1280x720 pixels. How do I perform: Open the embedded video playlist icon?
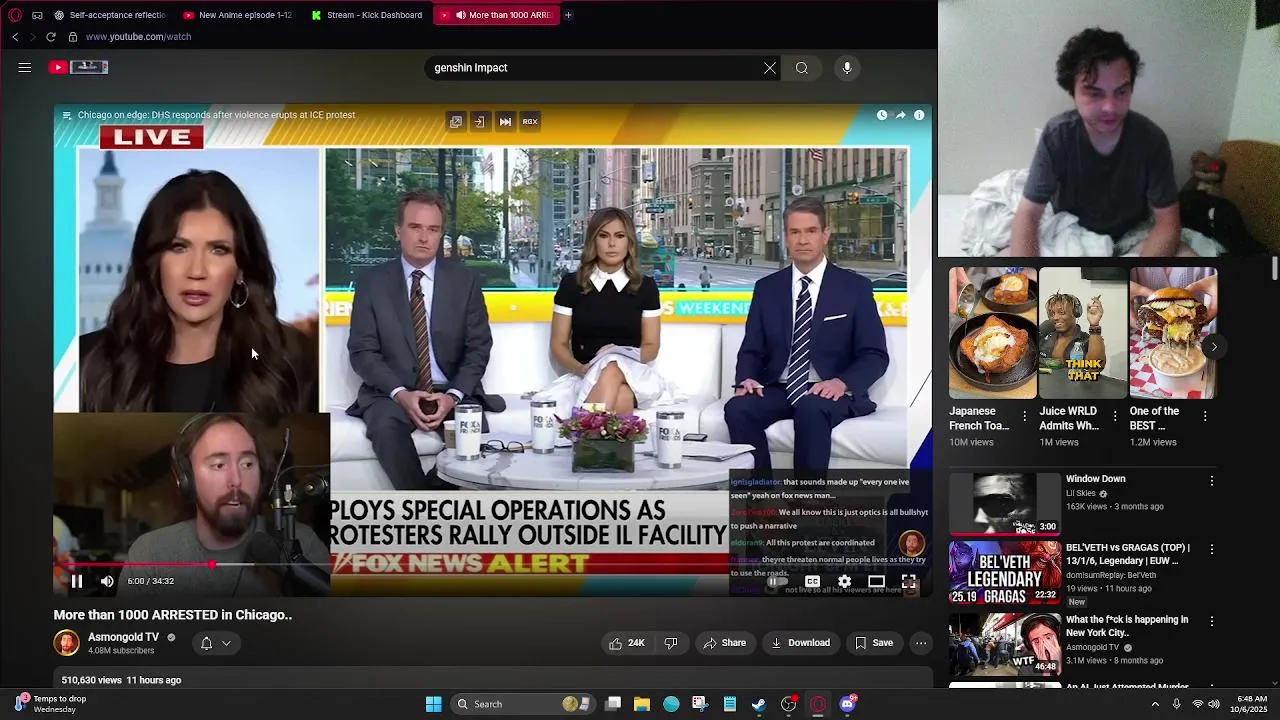[67, 115]
